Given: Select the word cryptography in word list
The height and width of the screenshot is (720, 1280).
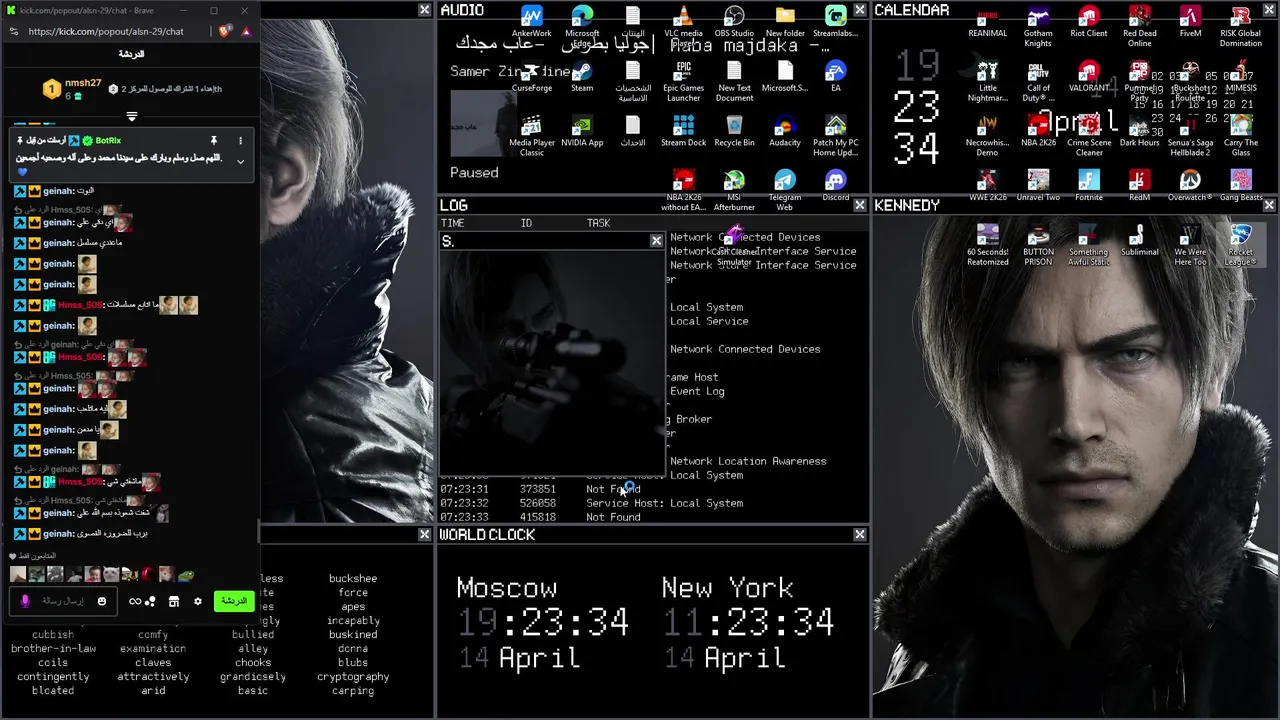Looking at the screenshot, I should coord(353,677).
